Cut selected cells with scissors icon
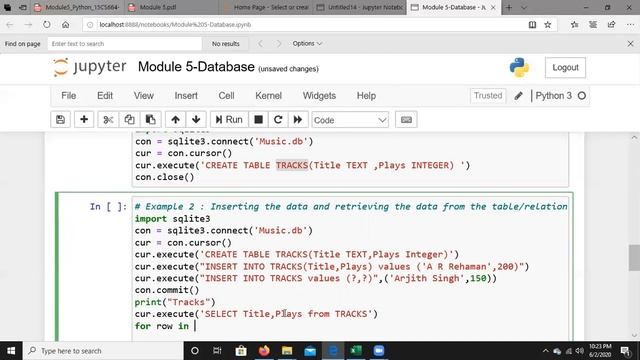Screen dimensions: 640x360 click(x=108, y=120)
